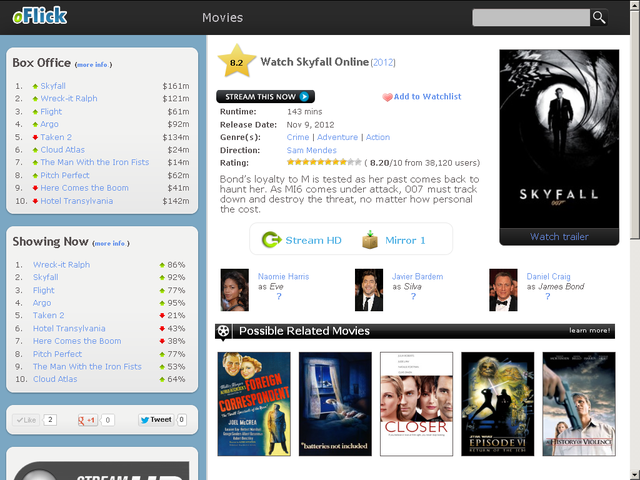Open Here Comes the Boom in Box Office

tap(84, 188)
